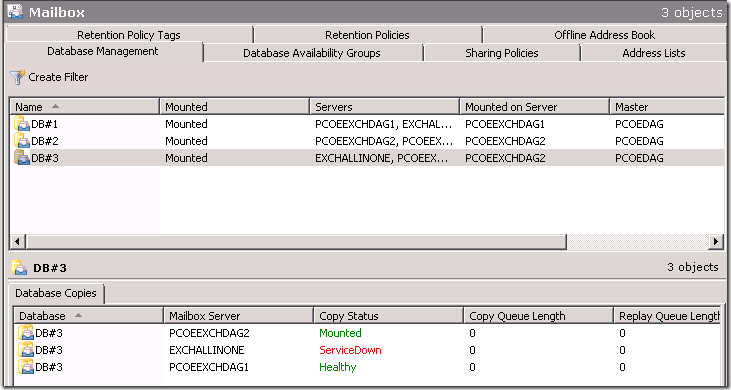Go to the Database Availability Groups tab
731x390 pixels.
(x=312, y=53)
